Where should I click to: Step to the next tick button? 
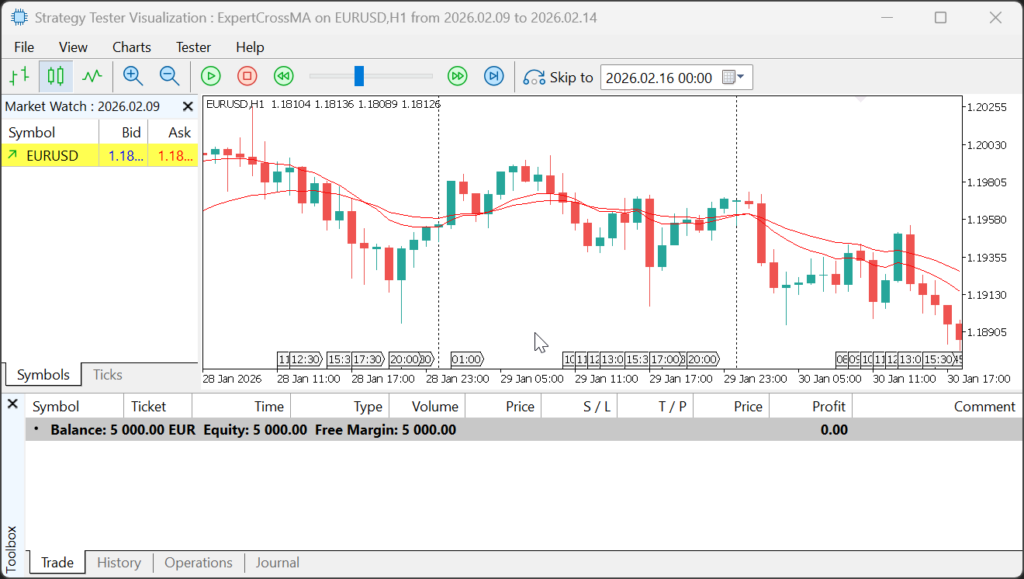point(493,77)
